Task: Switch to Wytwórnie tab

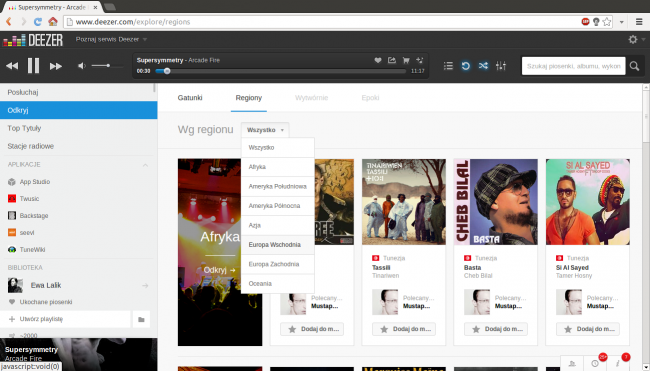Action: [311, 98]
